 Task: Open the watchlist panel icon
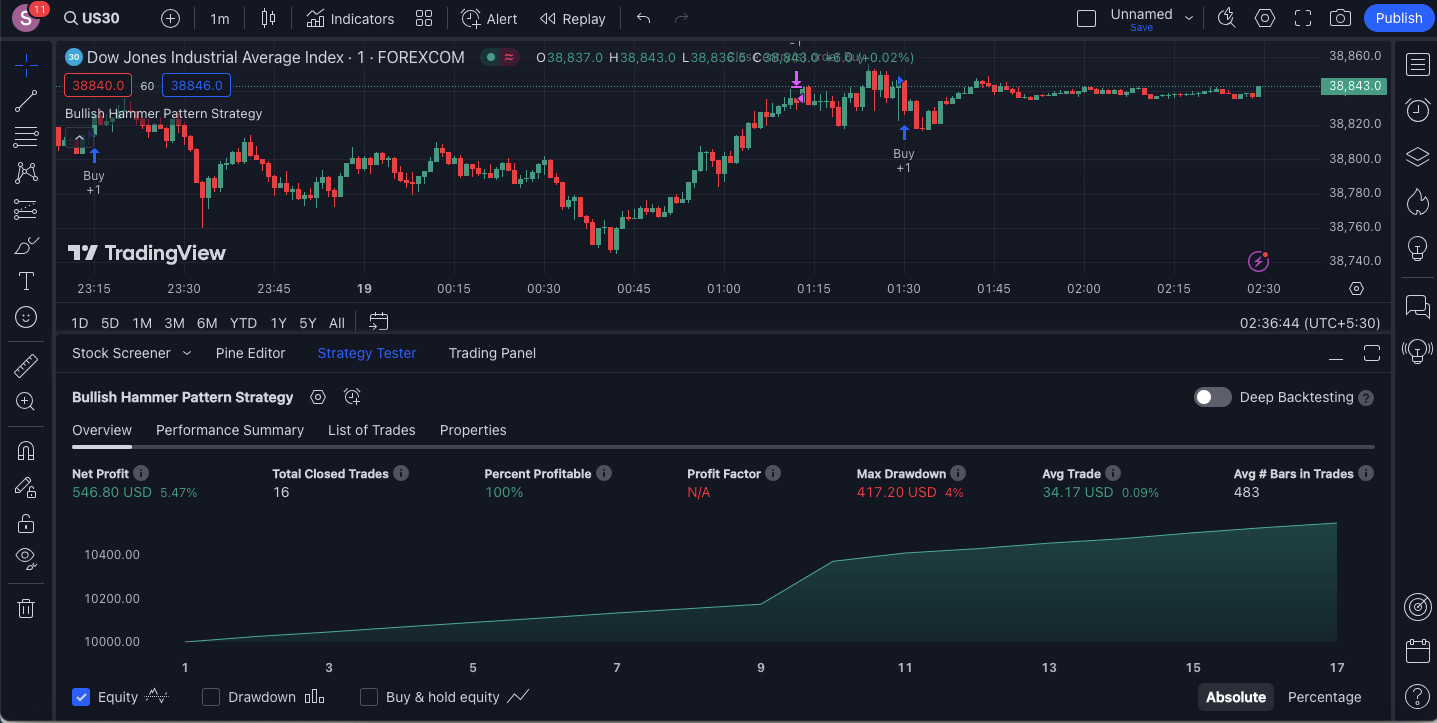[1417, 66]
